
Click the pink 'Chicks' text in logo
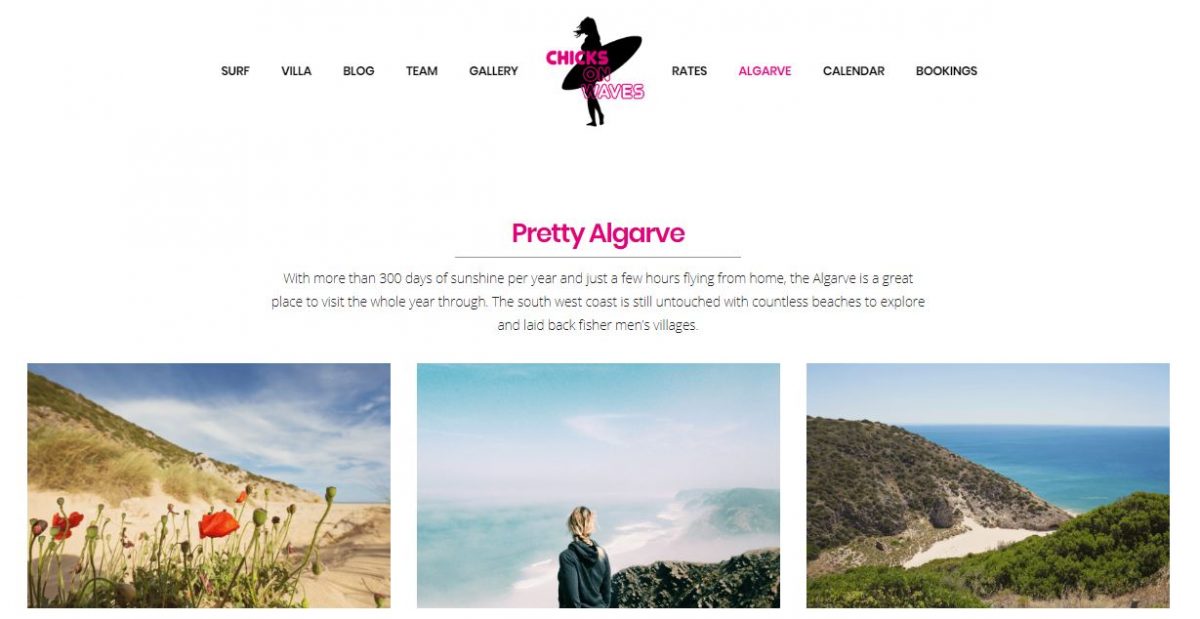coord(577,58)
